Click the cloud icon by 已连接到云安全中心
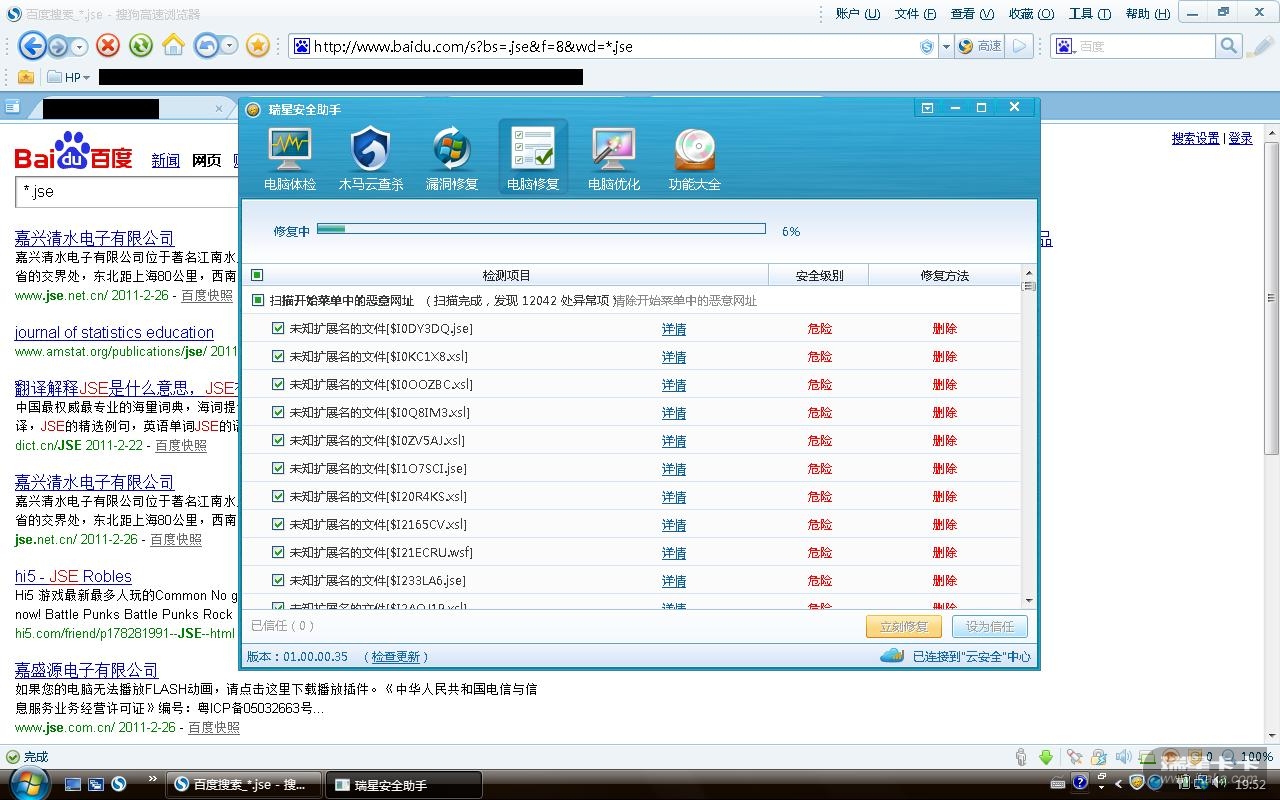The height and width of the screenshot is (800, 1280). (892, 656)
